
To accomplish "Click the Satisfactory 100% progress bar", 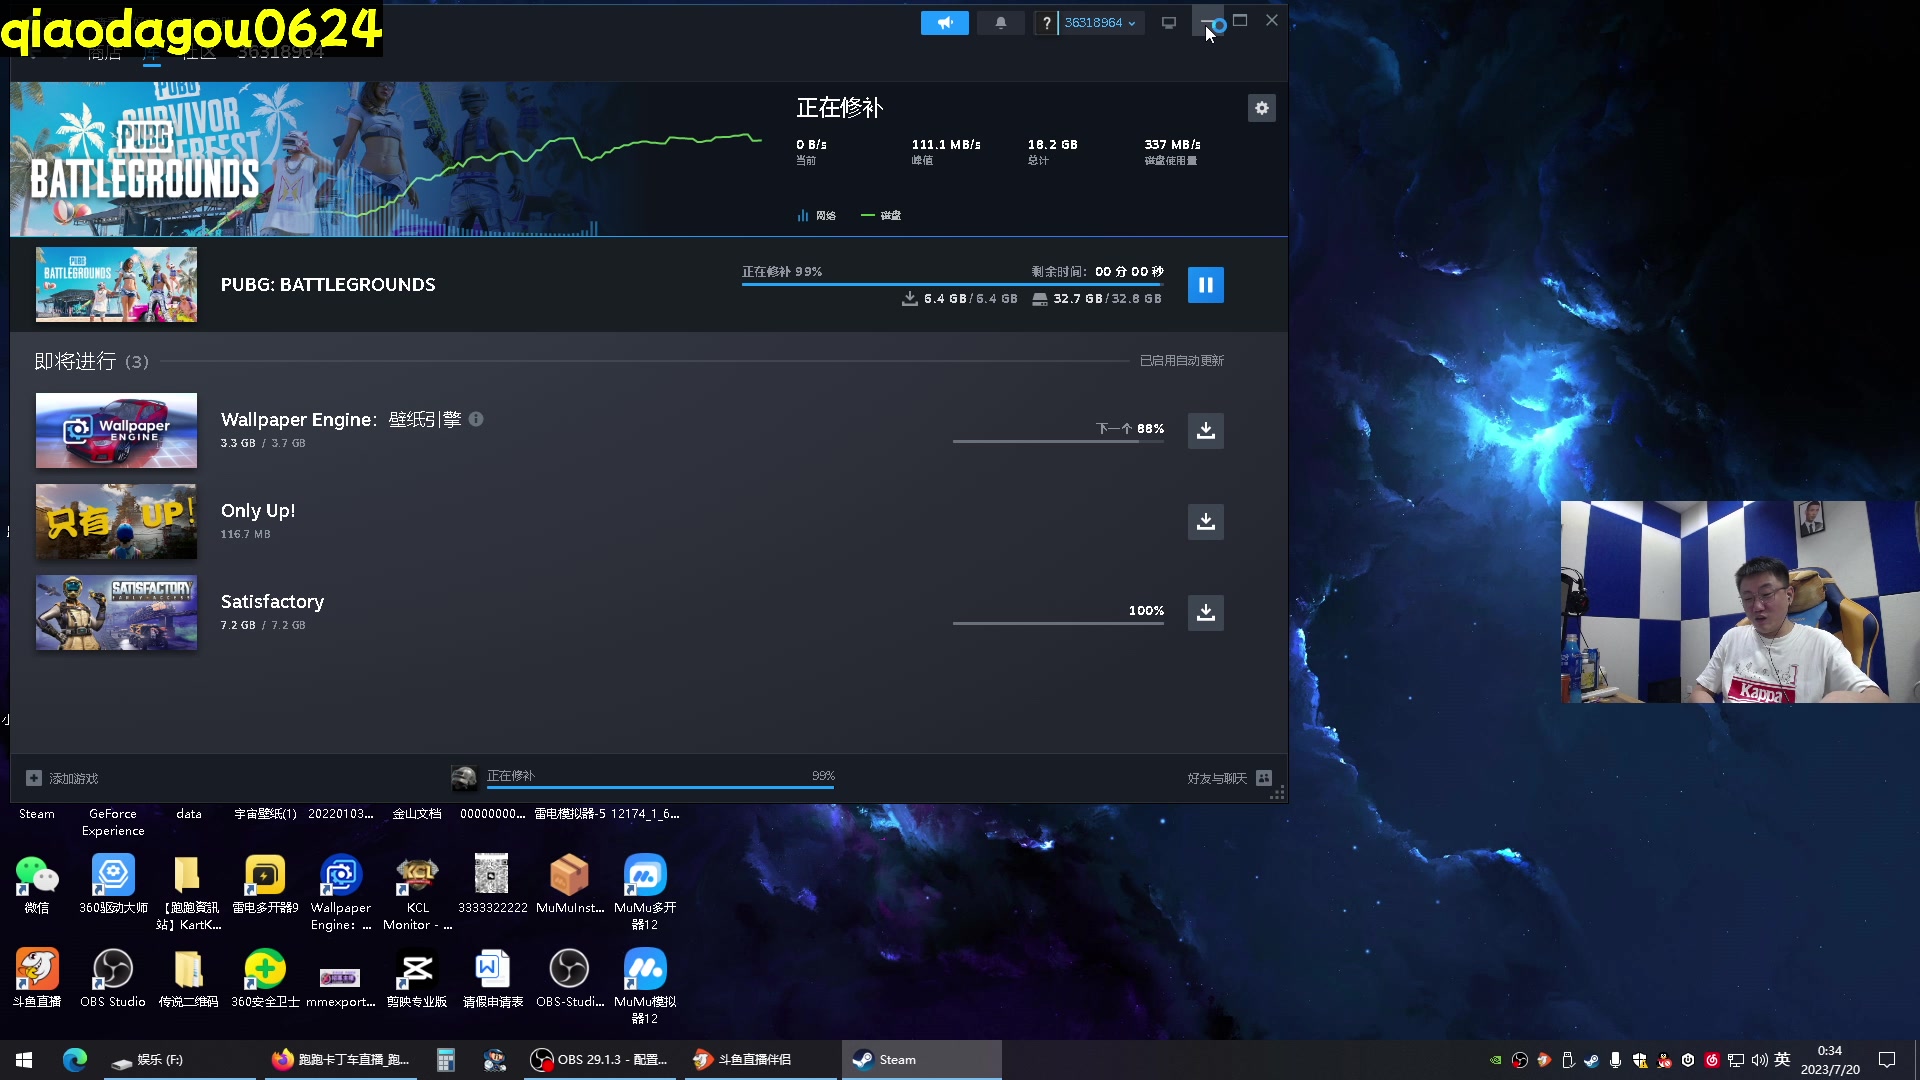I will (x=1058, y=623).
